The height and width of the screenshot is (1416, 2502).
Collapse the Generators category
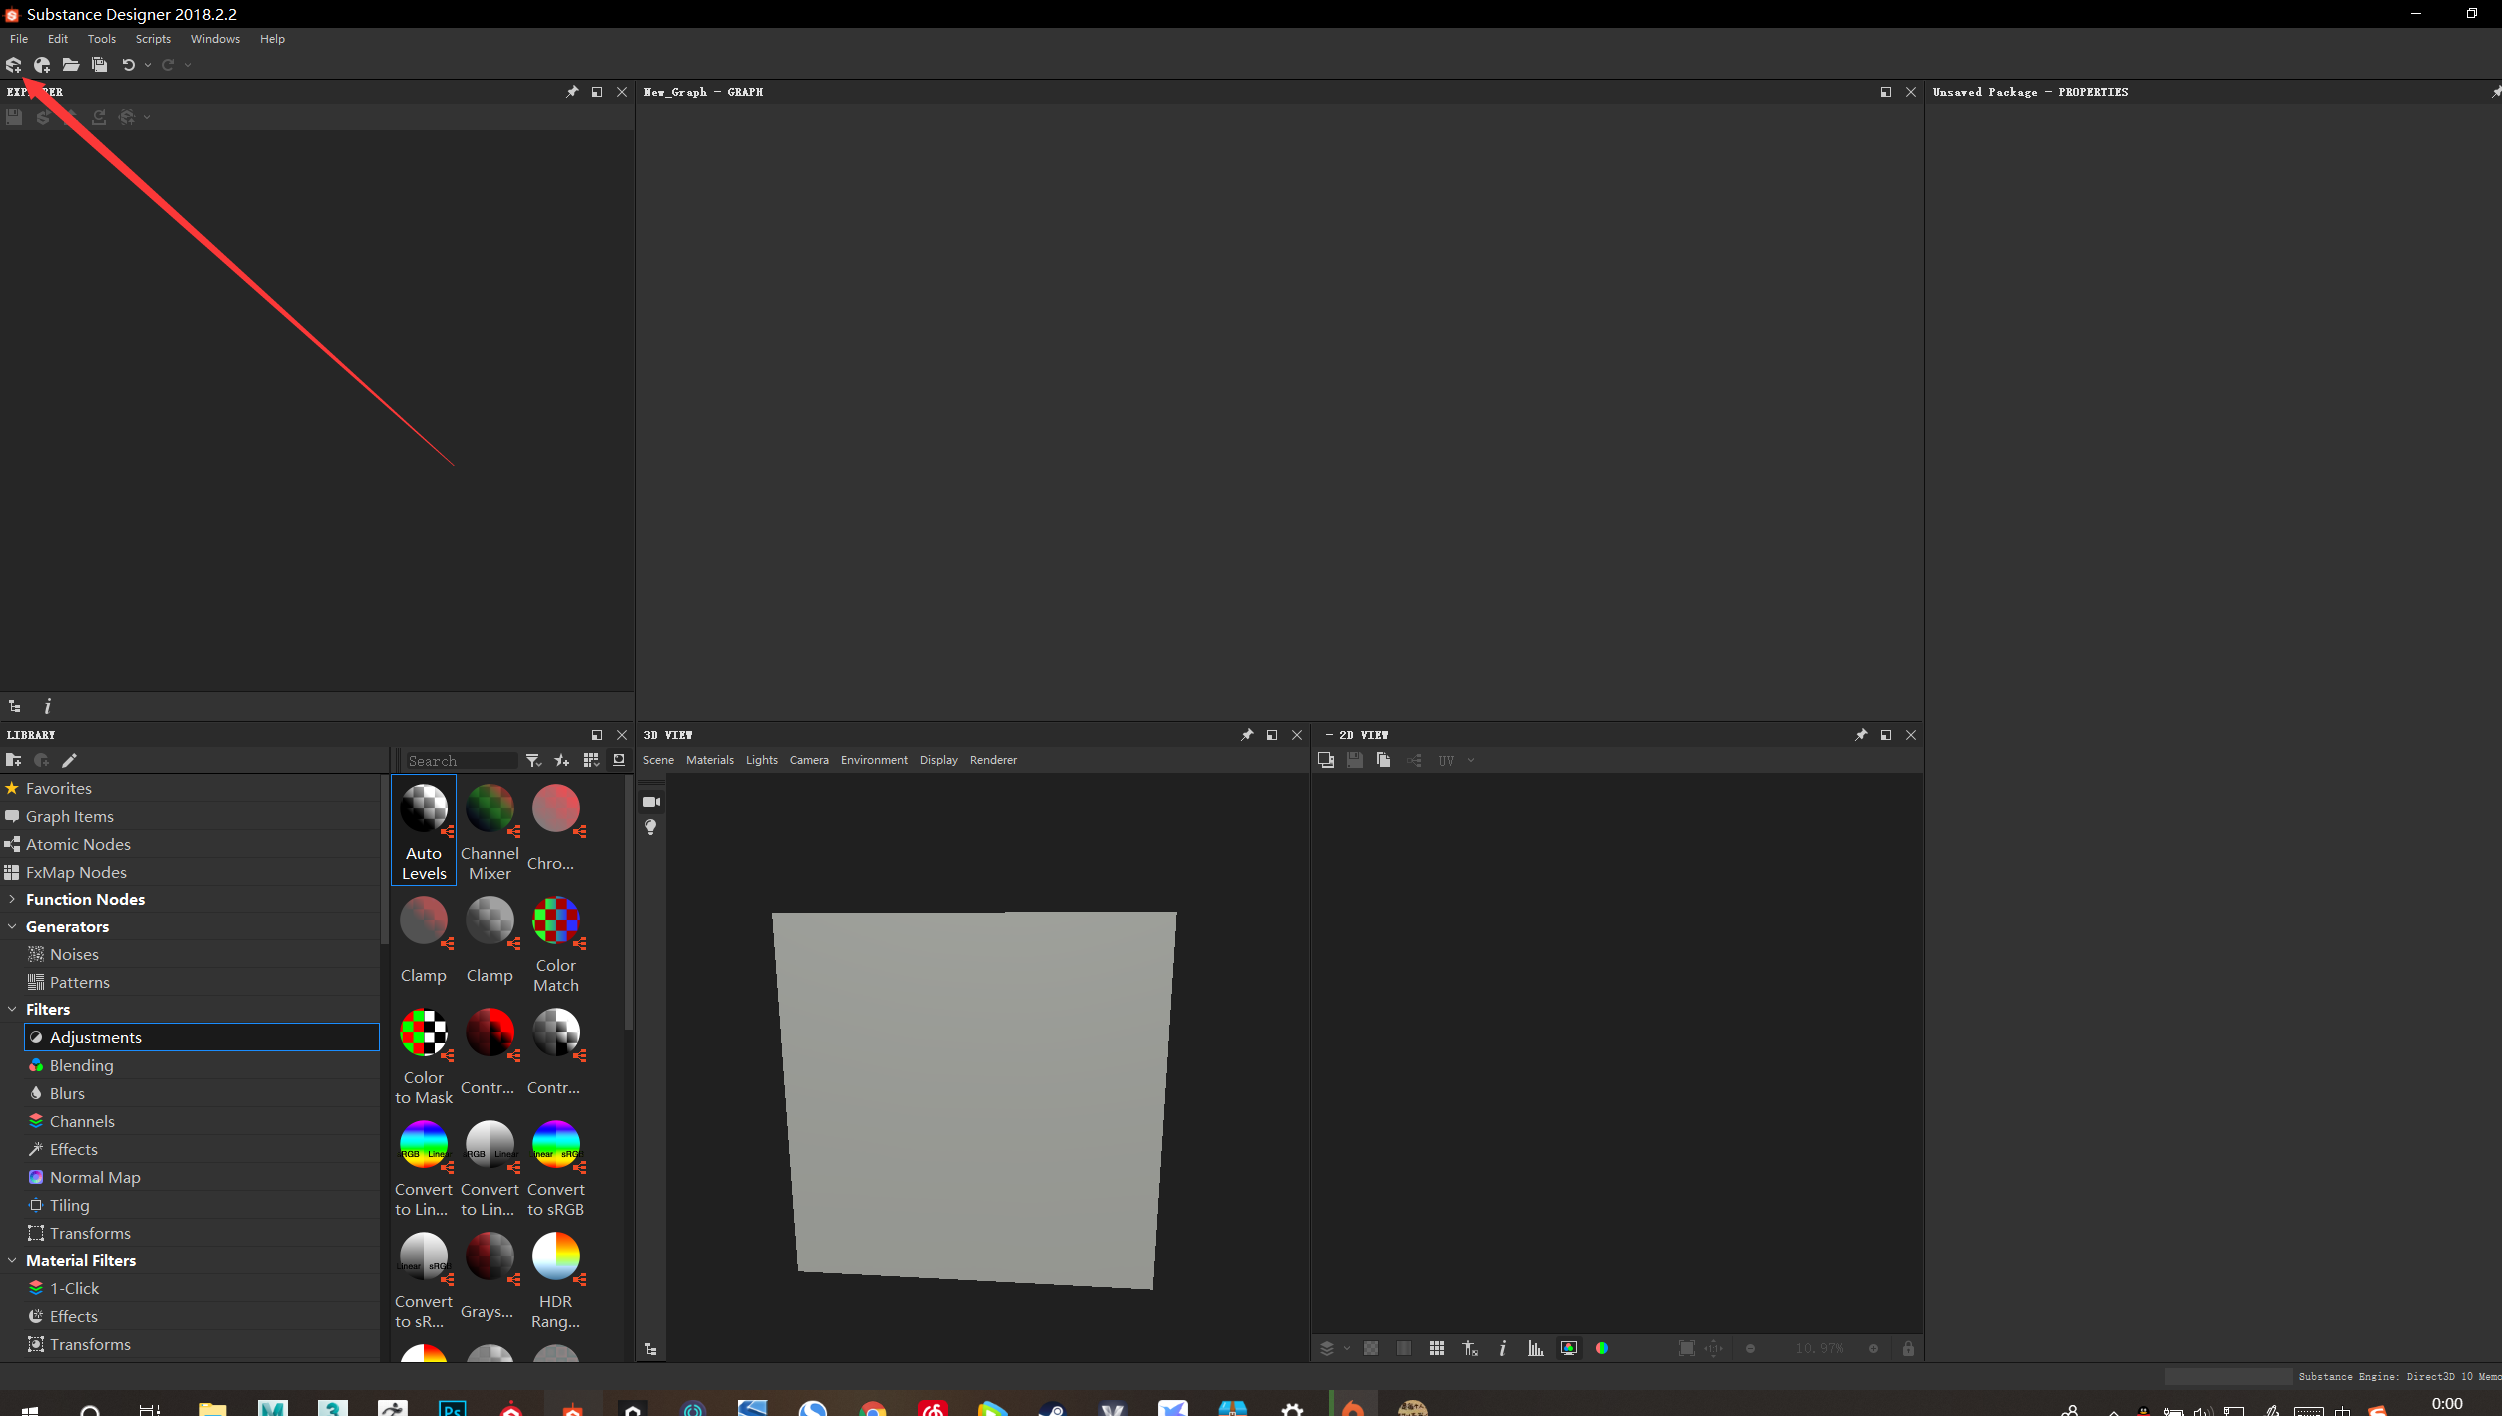point(12,926)
